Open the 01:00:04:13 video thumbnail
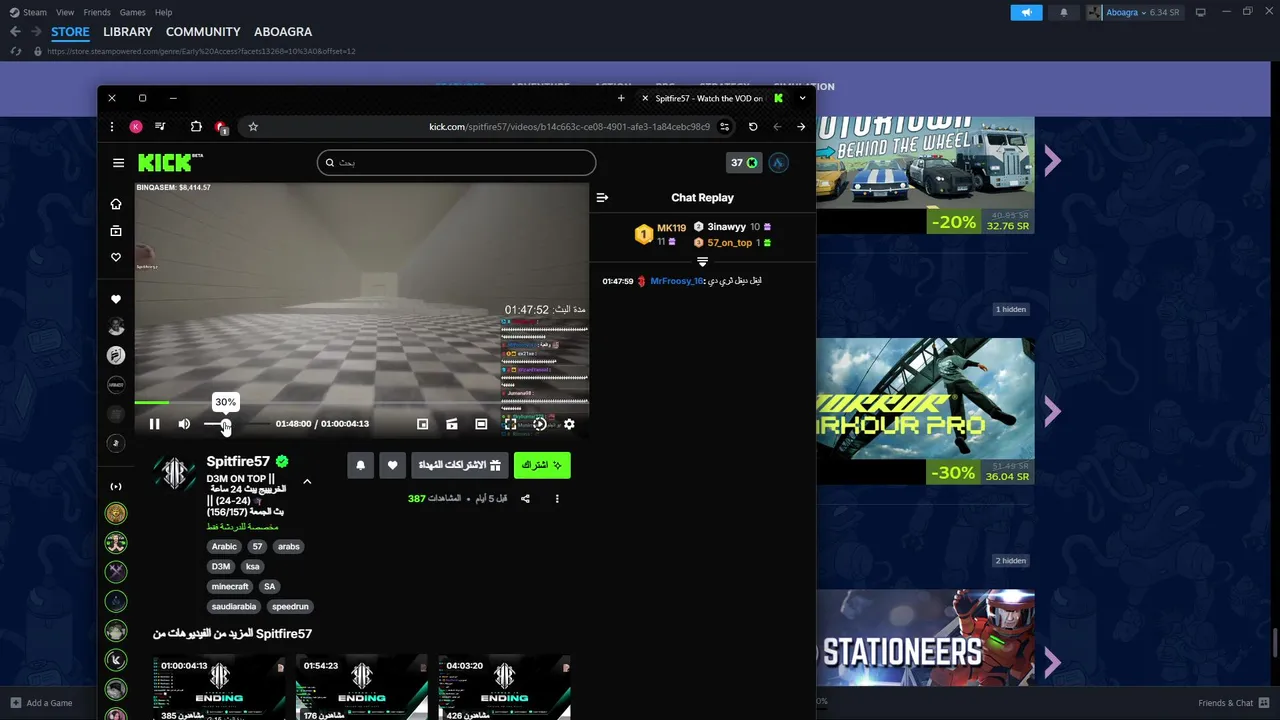This screenshot has height=720, width=1280. coord(219,687)
